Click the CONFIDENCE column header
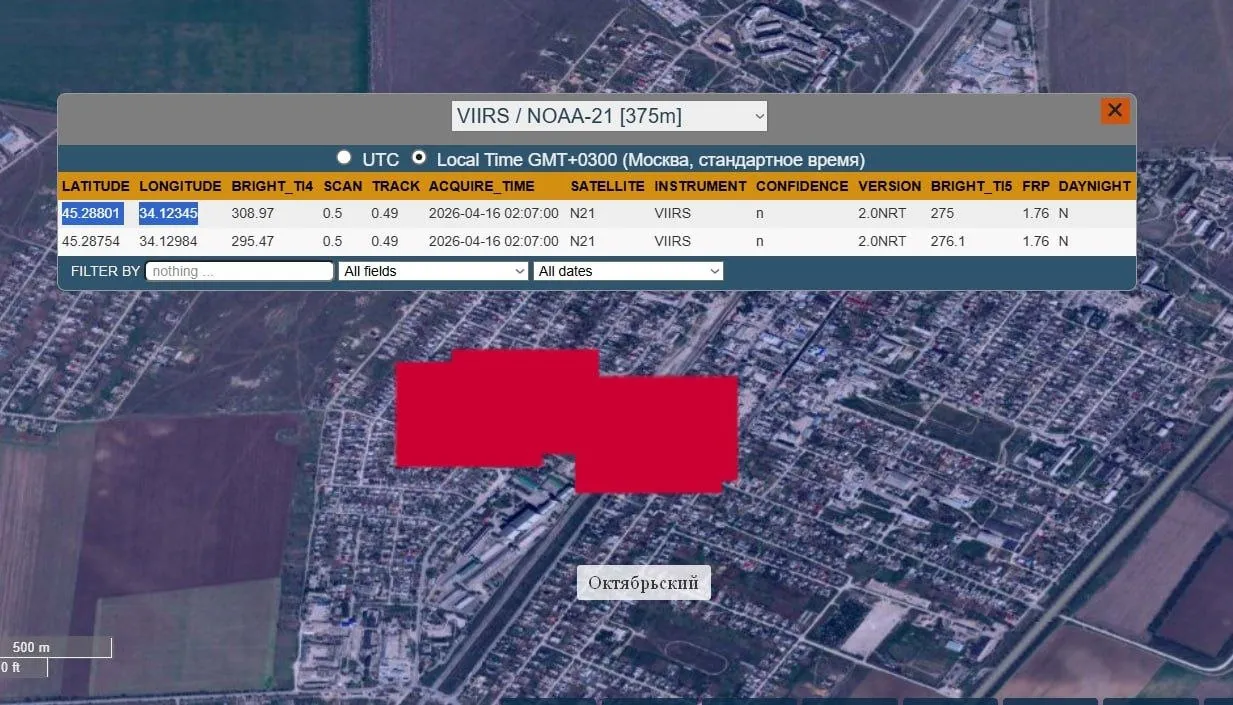Image resolution: width=1233 pixels, height=705 pixels. [x=801, y=186]
